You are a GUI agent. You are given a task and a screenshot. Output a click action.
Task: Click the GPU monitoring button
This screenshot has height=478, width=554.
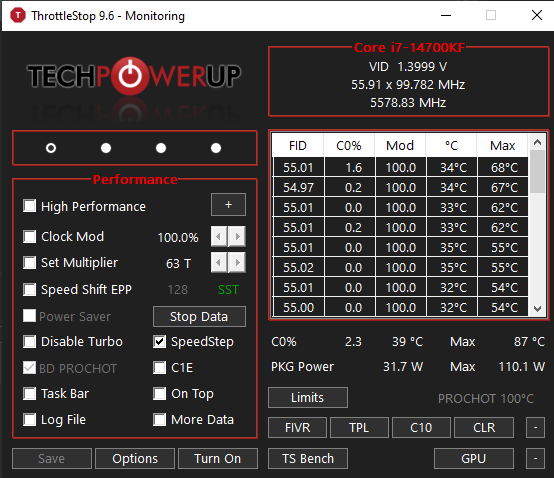coord(474,459)
